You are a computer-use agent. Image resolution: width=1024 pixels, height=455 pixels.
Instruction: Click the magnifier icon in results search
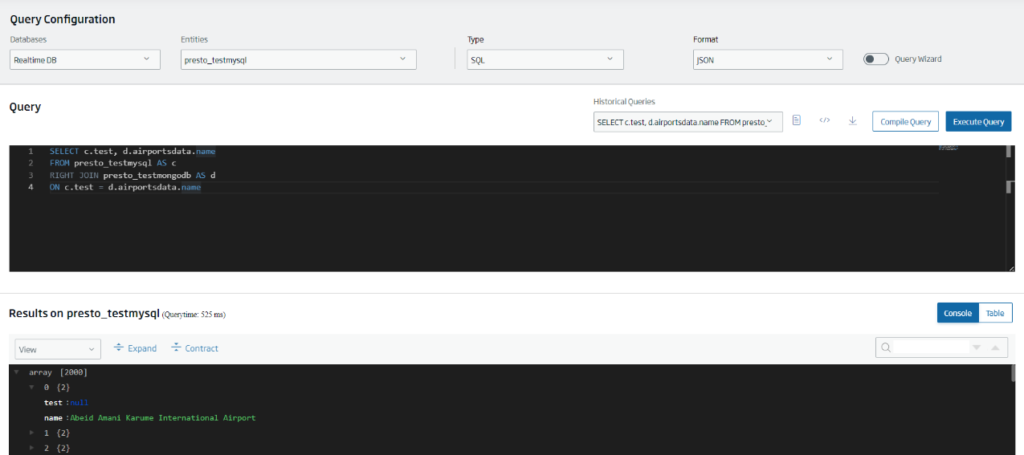click(886, 348)
